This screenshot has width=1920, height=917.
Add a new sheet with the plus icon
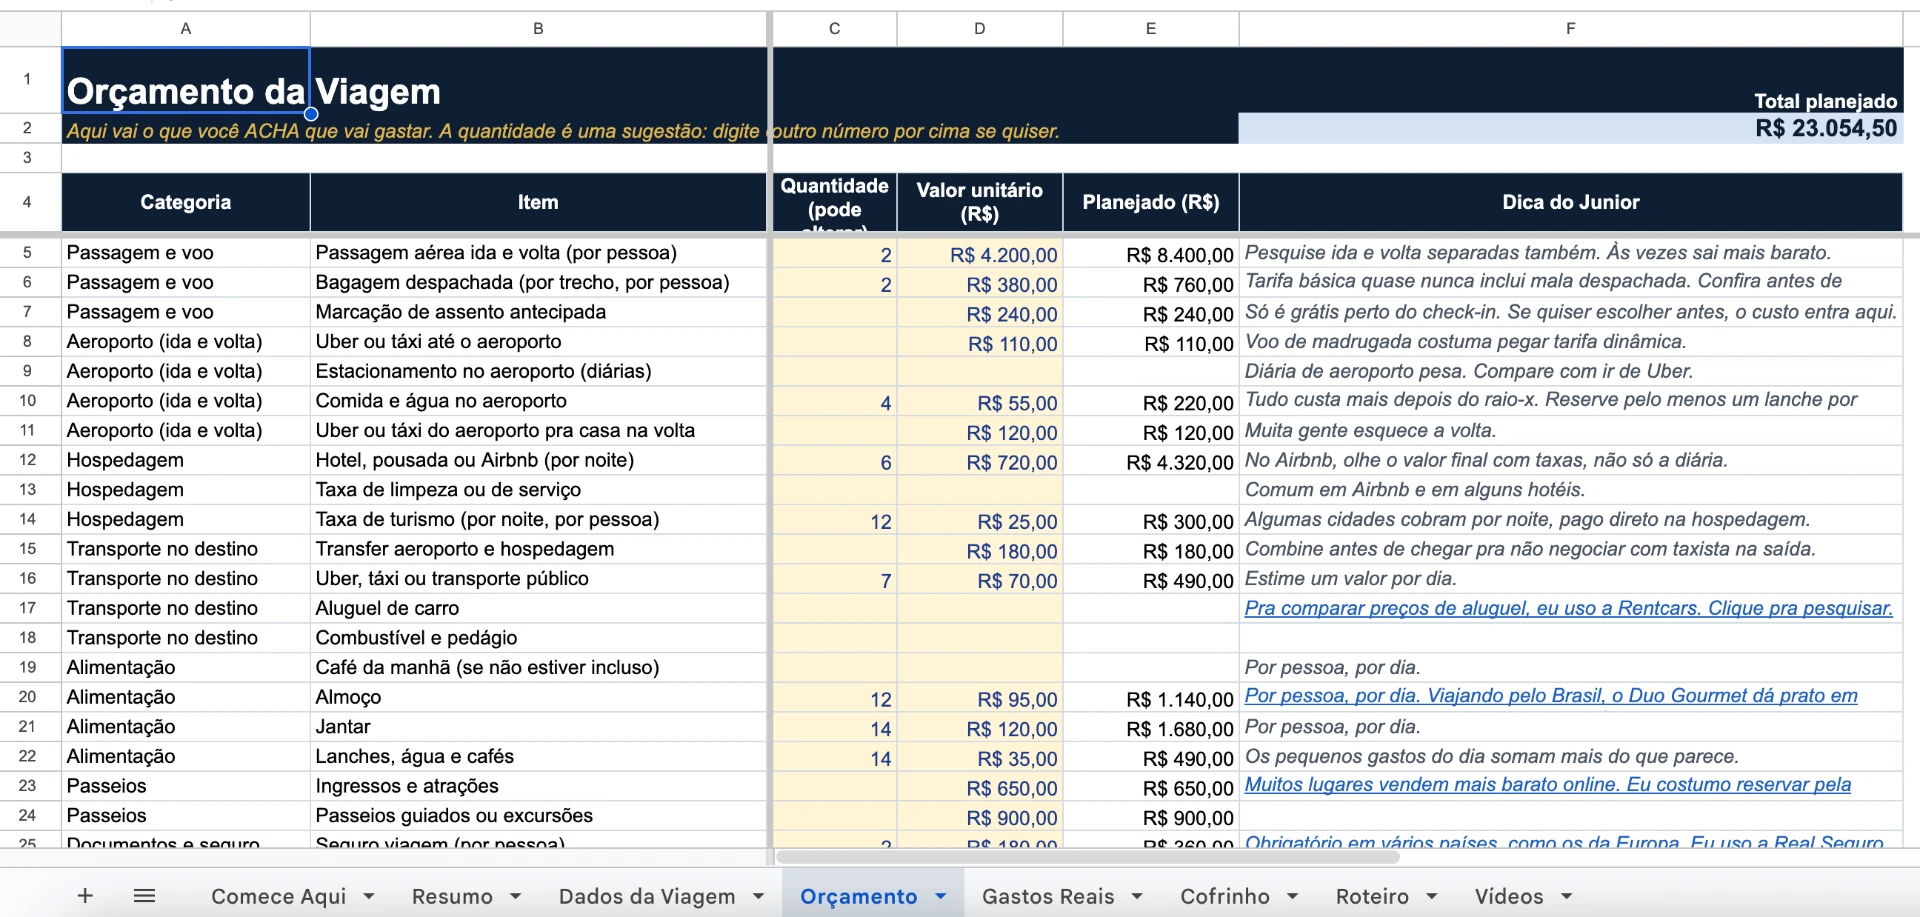pyautogui.click(x=85, y=896)
